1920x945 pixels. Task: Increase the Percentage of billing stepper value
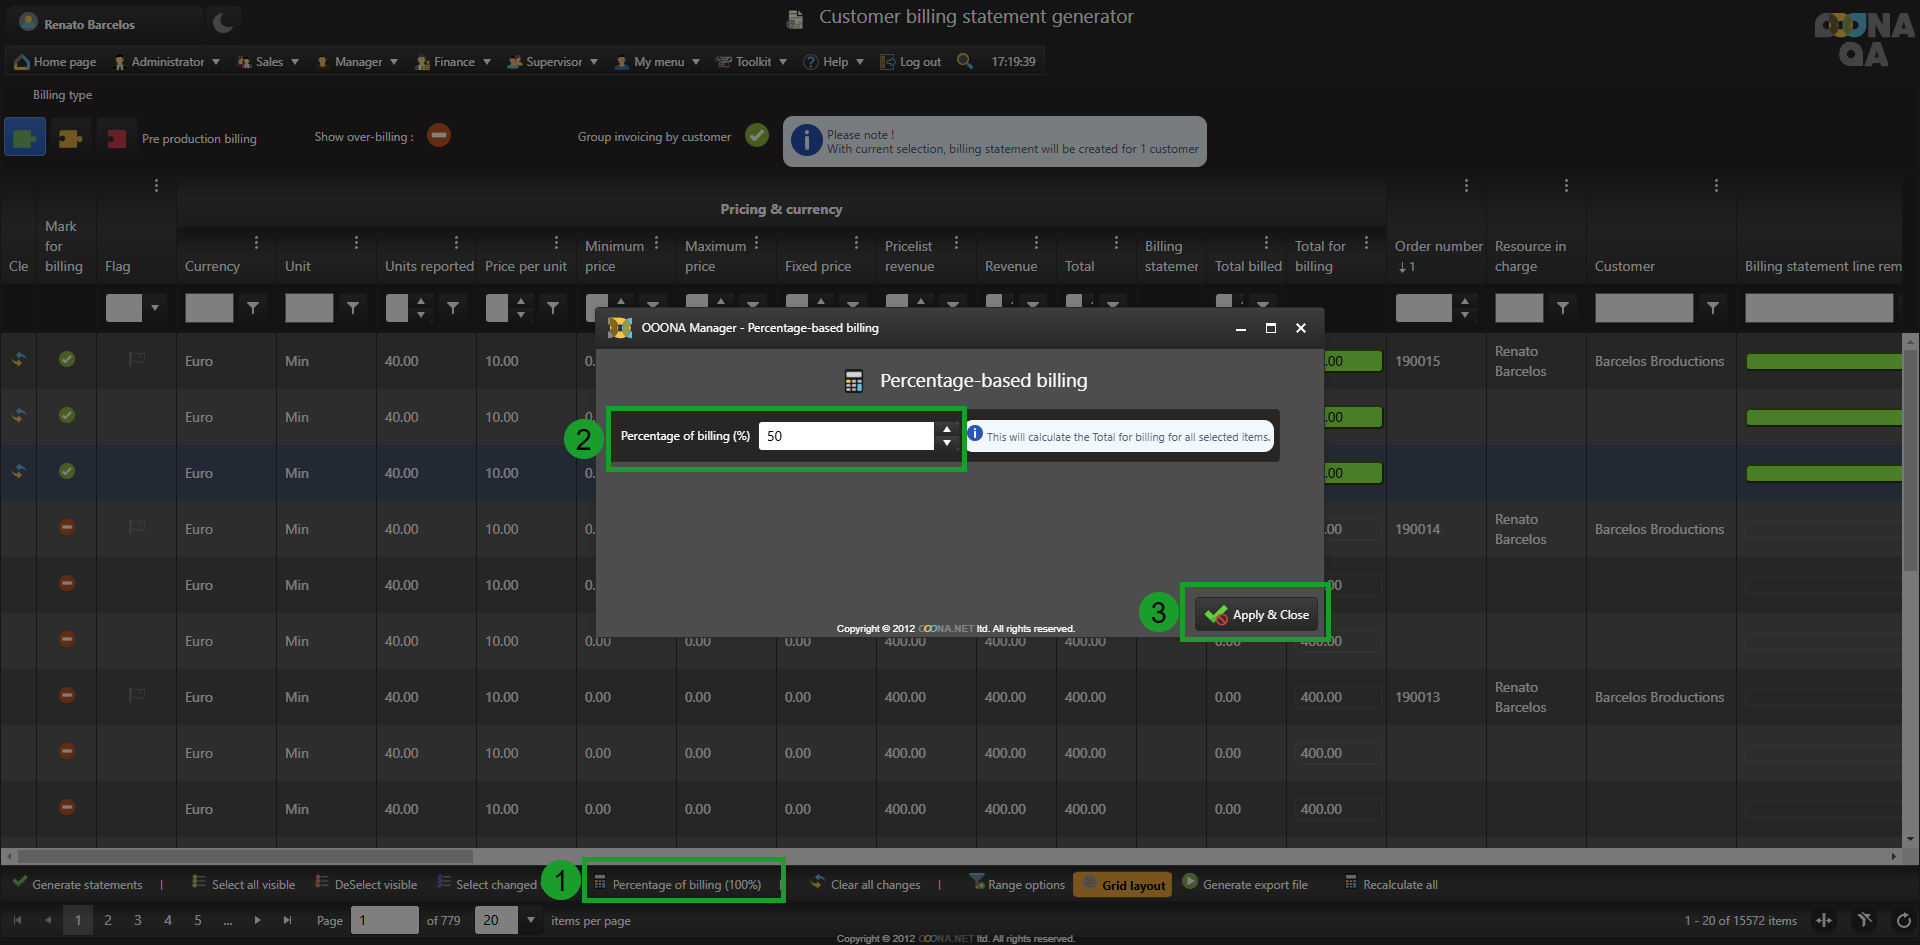pos(946,429)
